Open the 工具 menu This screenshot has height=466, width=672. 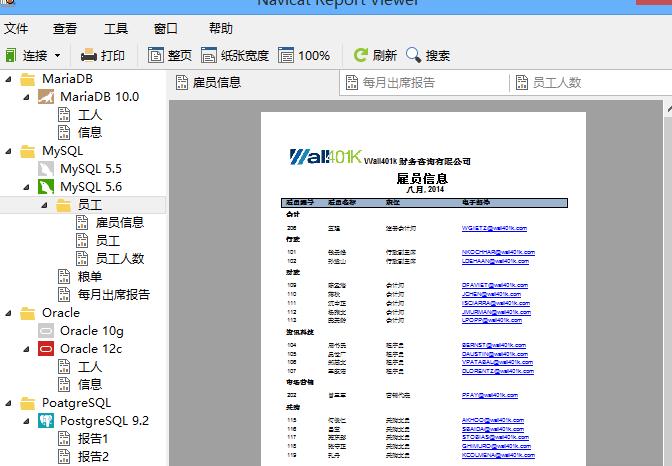coord(116,29)
